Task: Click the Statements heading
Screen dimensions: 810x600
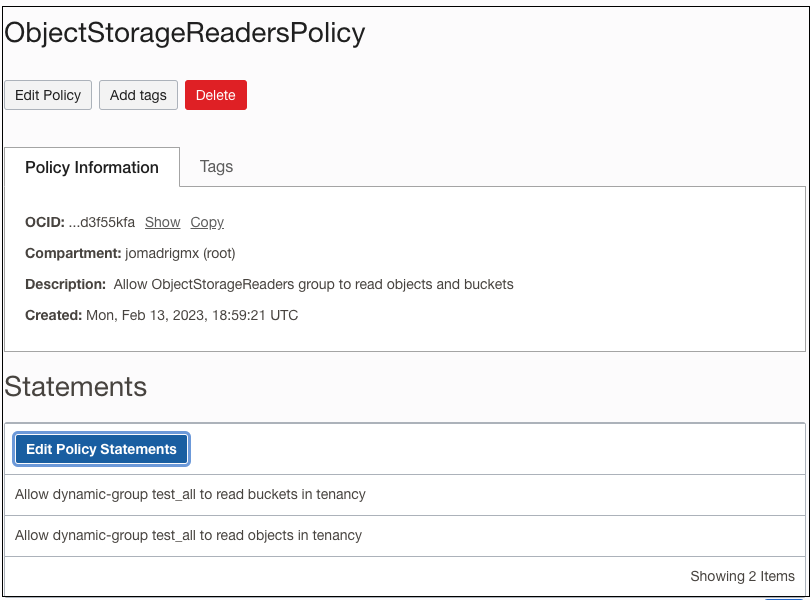Action: pos(75,387)
